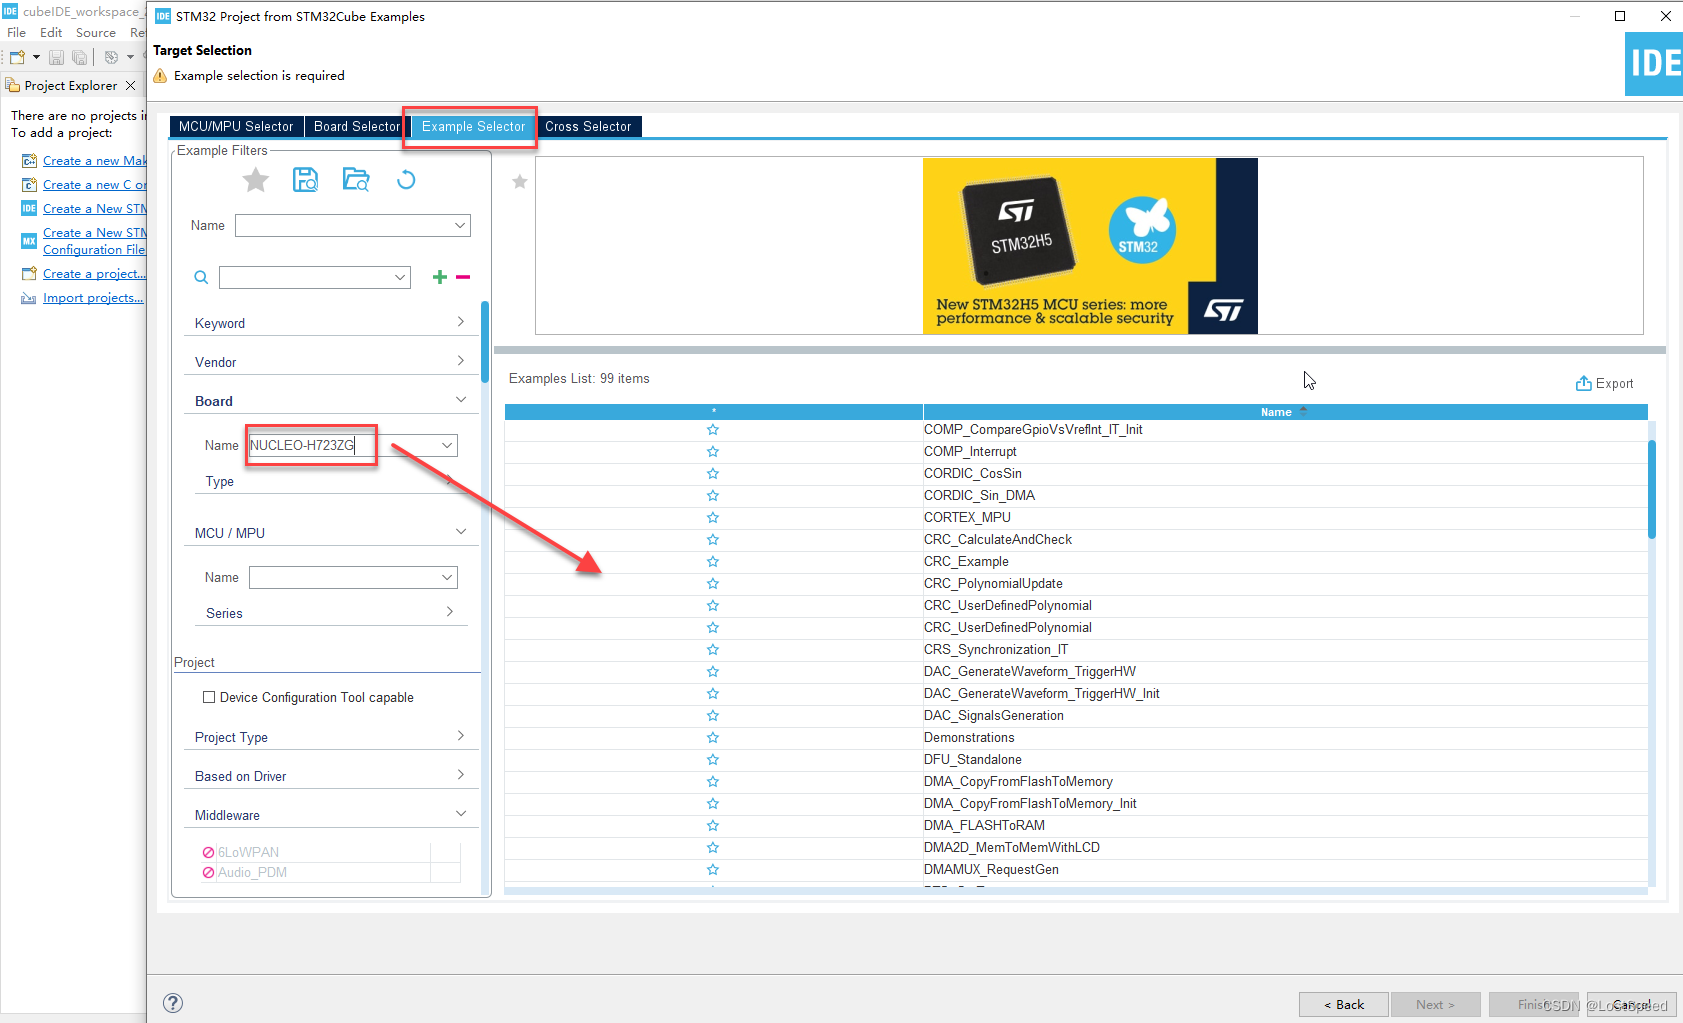Click the save filter search icon

click(x=305, y=180)
